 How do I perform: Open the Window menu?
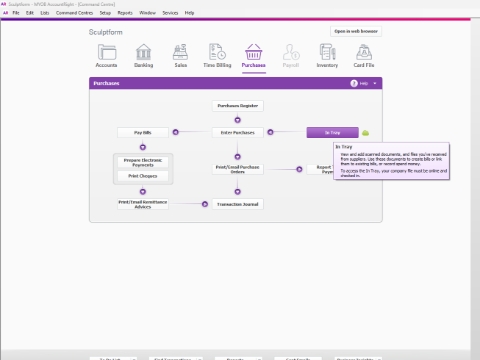(147, 13)
